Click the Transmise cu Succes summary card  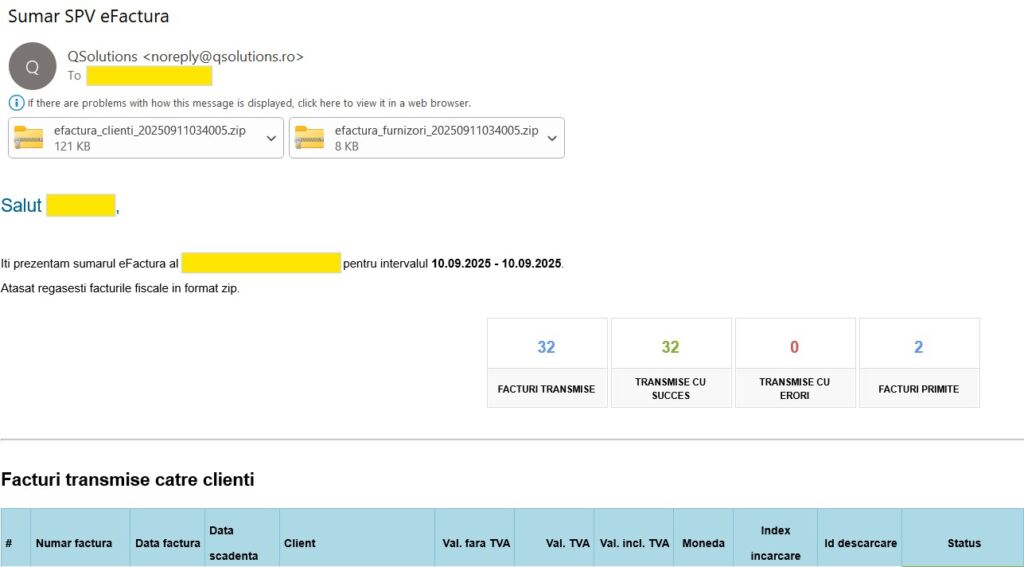click(670, 362)
